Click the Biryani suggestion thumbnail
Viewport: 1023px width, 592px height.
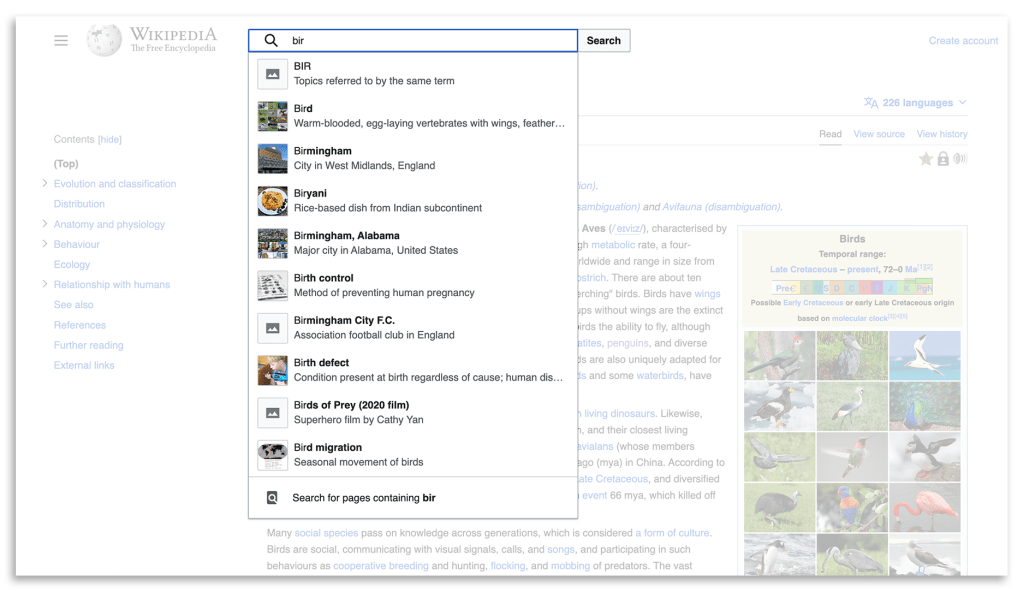click(272, 201)
